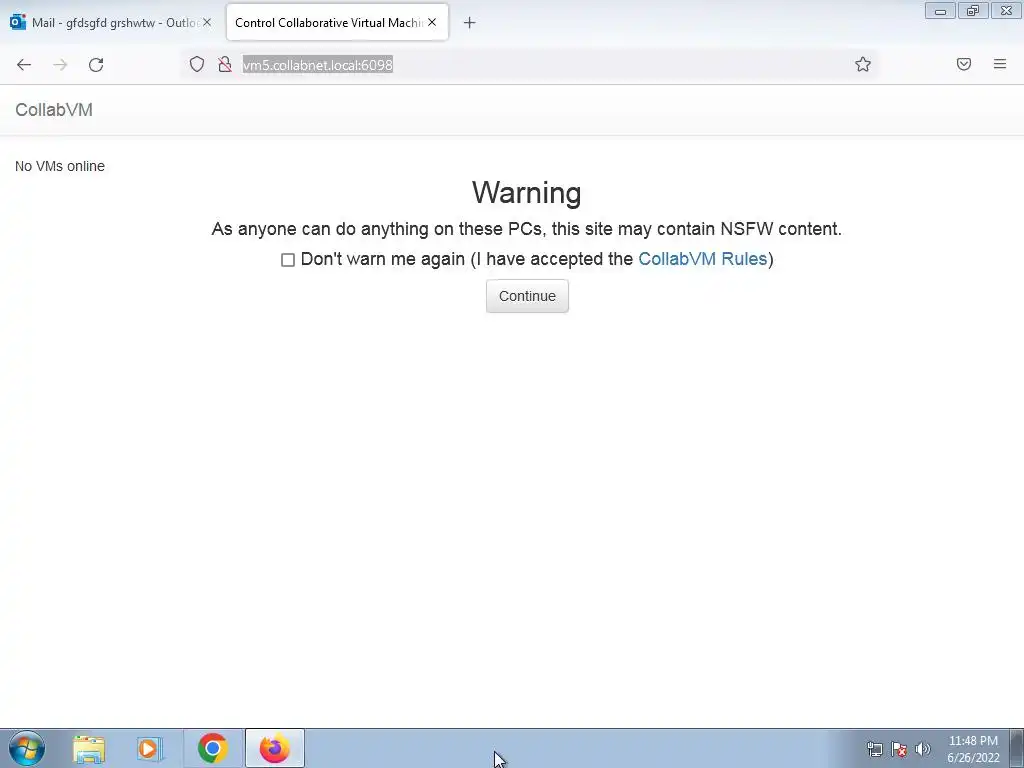Screen dimensions: 1024x768
Task: Click the volume speaker tray icon
Action: [923, 749]
